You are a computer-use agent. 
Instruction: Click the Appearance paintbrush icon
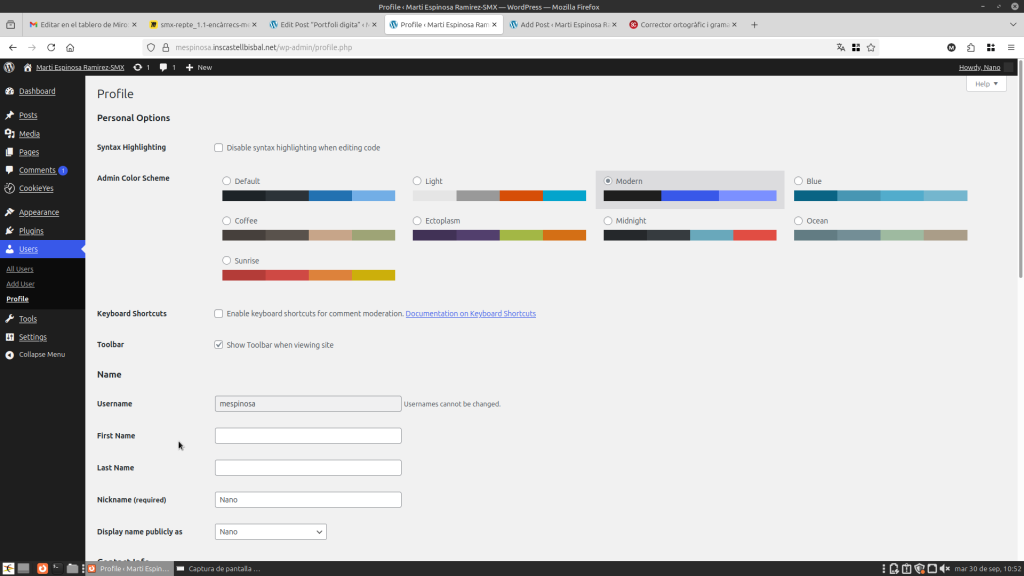click(x=9, y=212)
